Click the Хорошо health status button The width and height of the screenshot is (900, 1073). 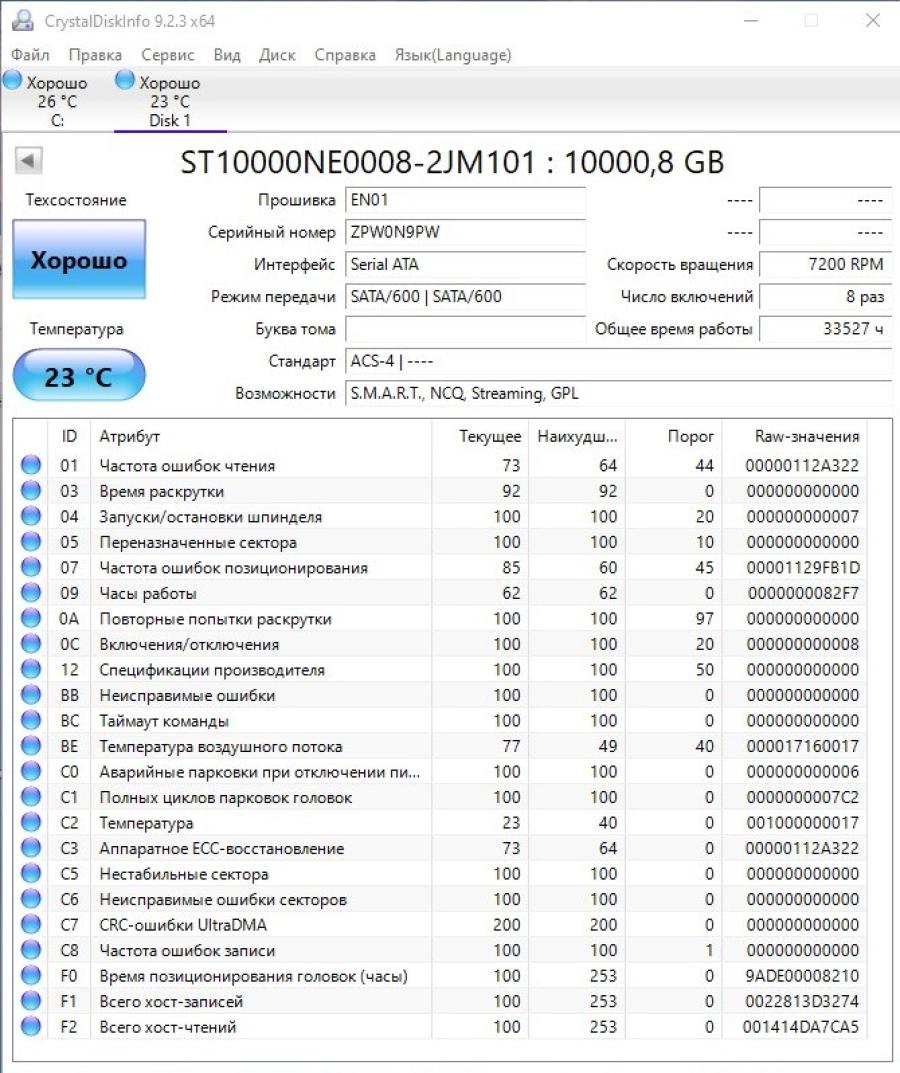79,260
